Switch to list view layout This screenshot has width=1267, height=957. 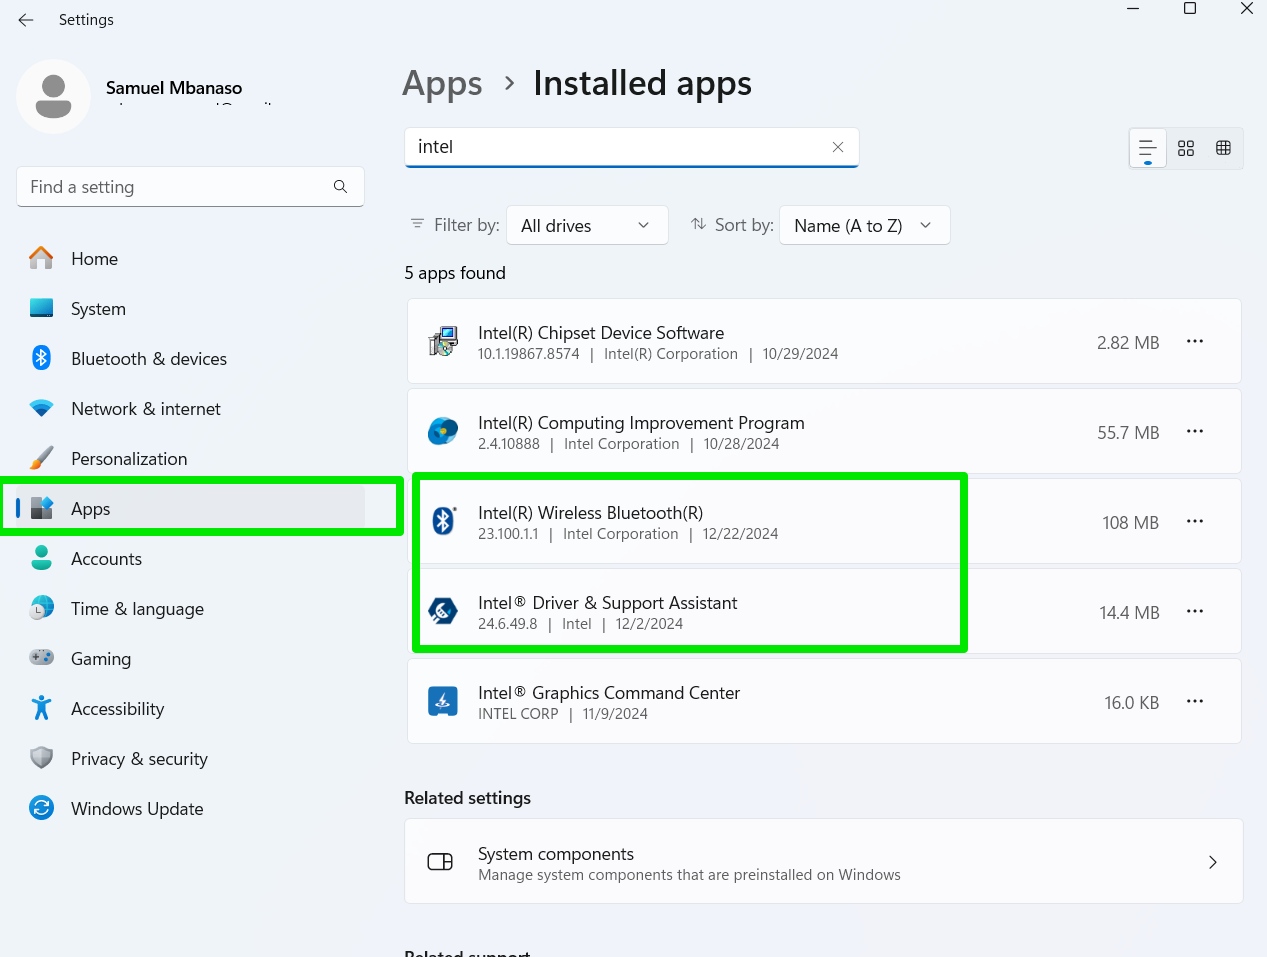click(x=1148, y=148)
